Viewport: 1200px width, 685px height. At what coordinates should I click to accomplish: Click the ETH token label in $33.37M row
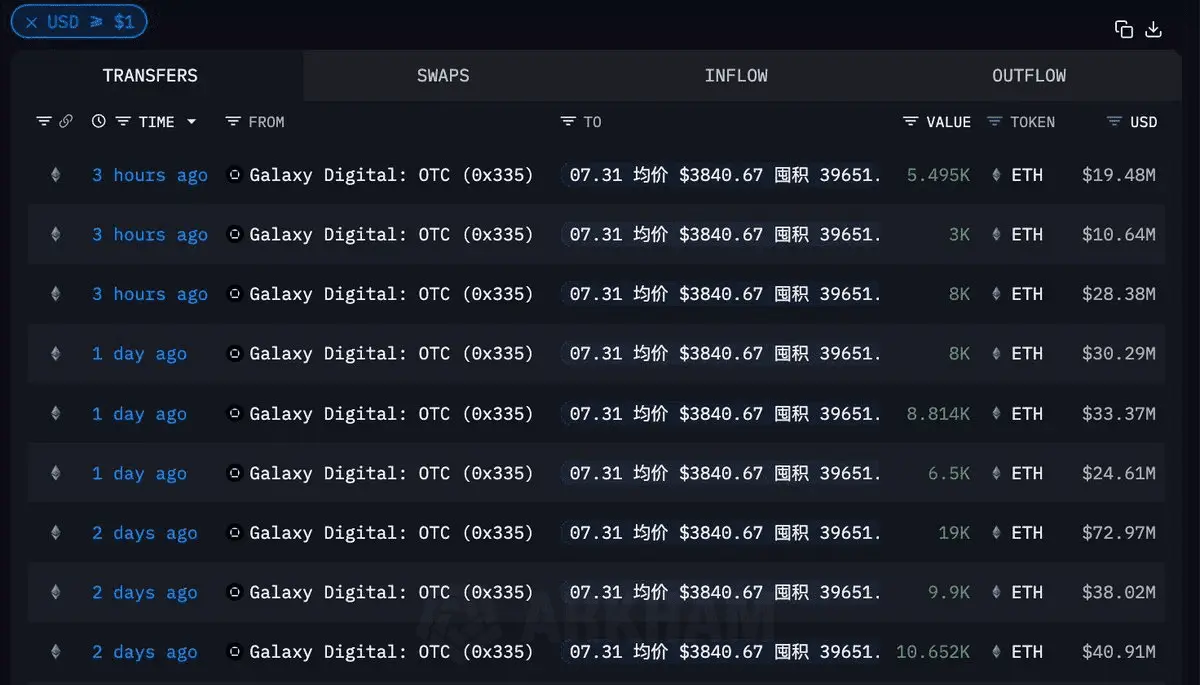(1027, 413)
